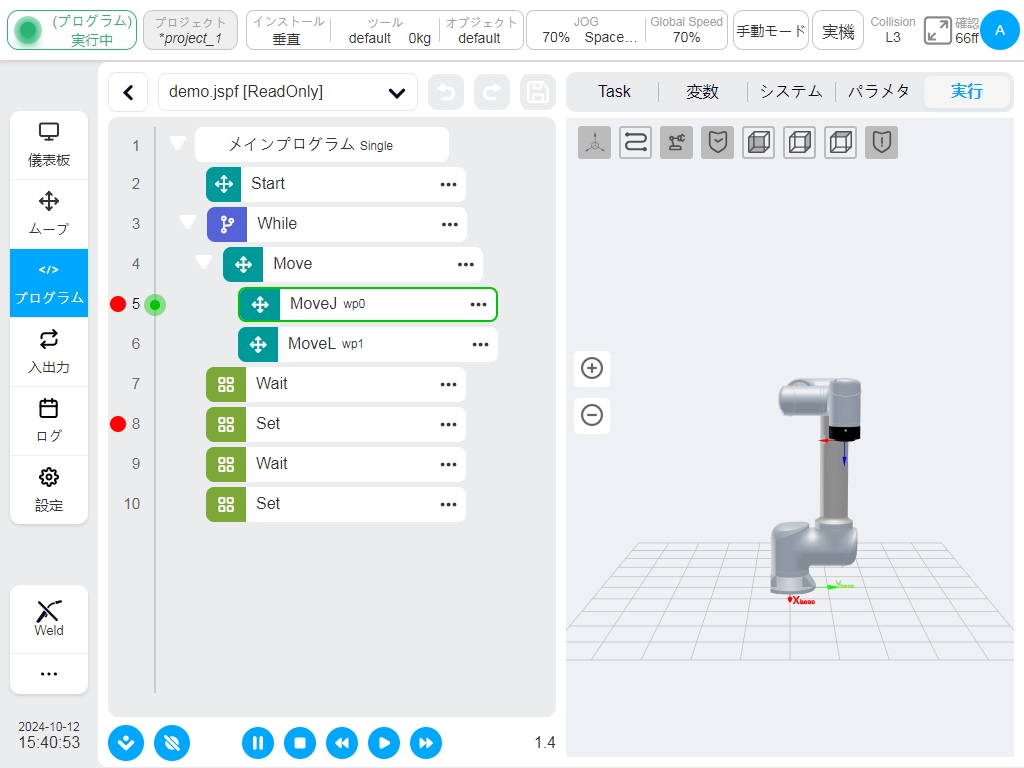Click the rewind step-back button
Viewport: 1024px width, 768px height.
point(342,743)
